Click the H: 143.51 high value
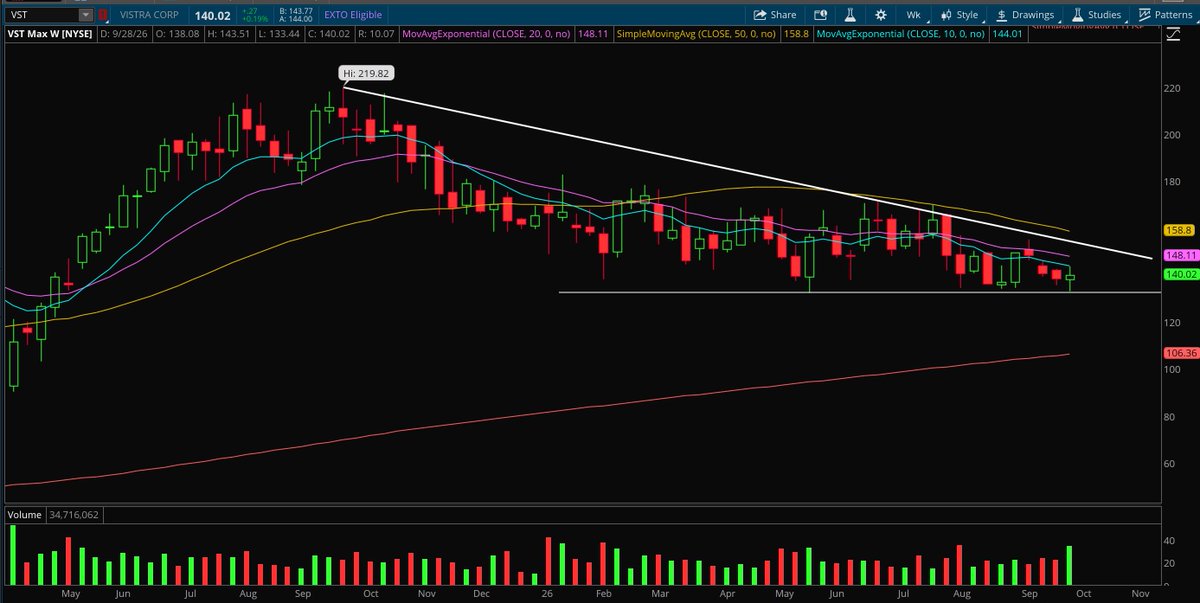The height and width of the screenshot is (603, 1200). pyautogui.click(x=230, y=34)
